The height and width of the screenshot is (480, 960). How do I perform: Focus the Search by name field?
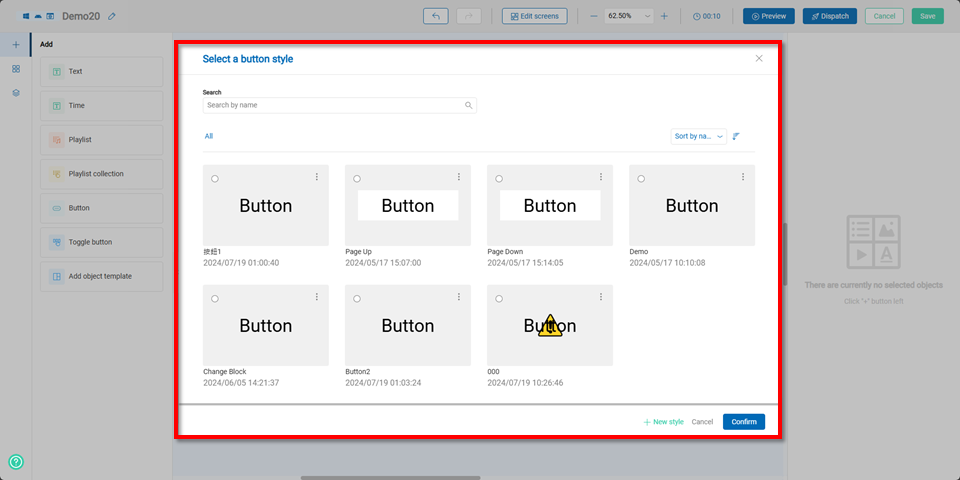[333, 105]
